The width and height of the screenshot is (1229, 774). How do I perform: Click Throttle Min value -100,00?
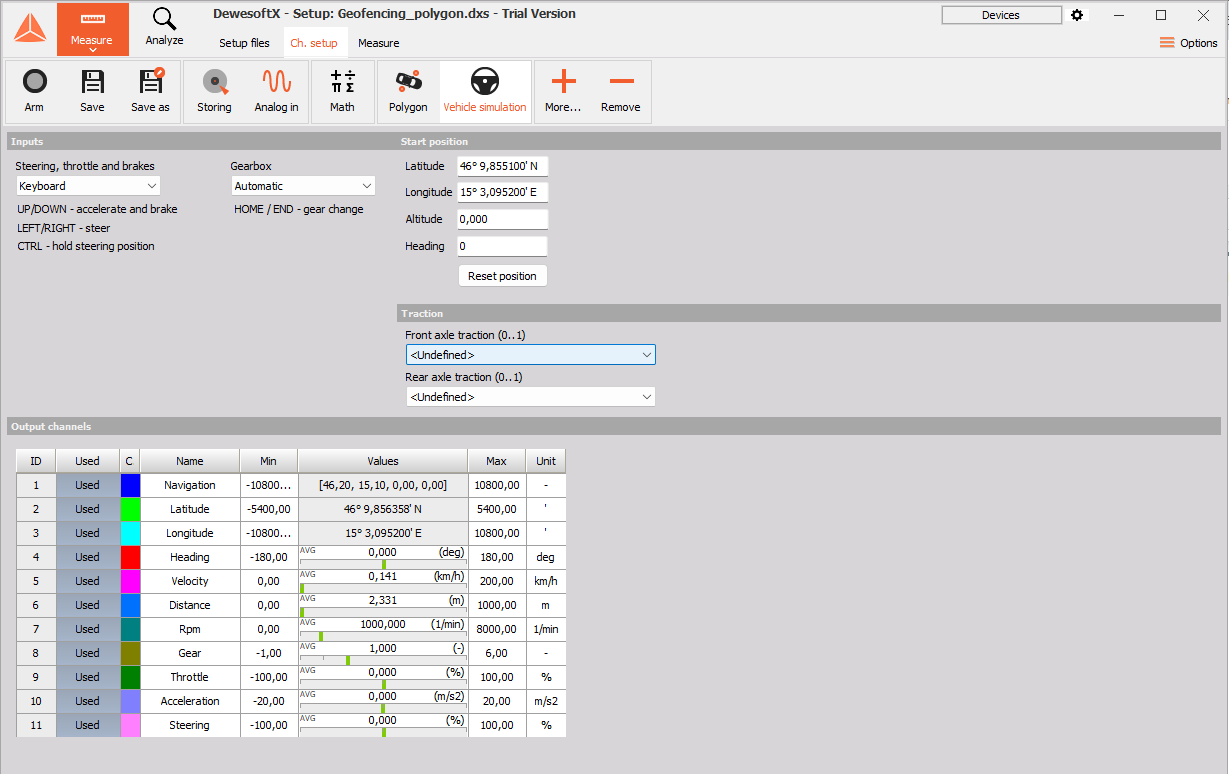[268, 677]
